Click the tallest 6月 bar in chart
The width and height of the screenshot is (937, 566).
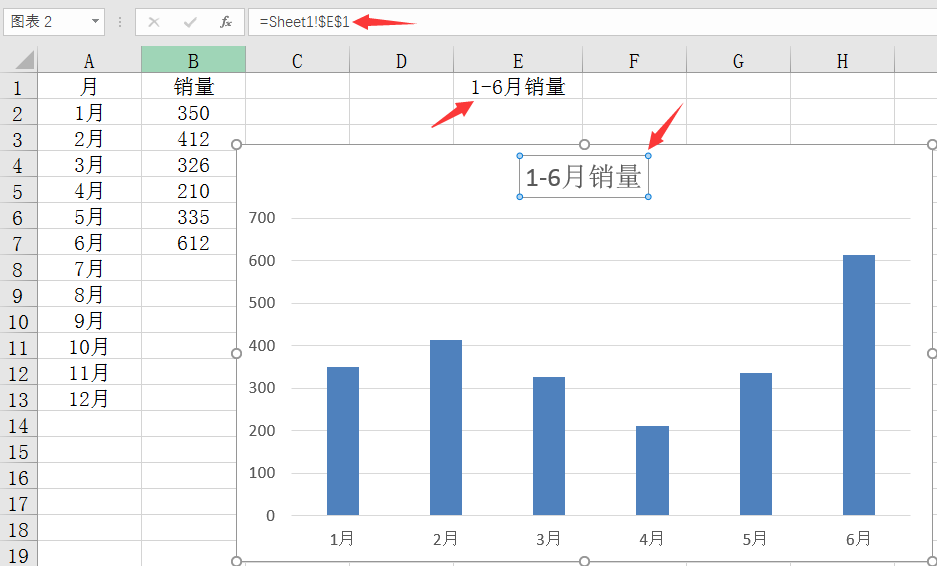[859, 385]
